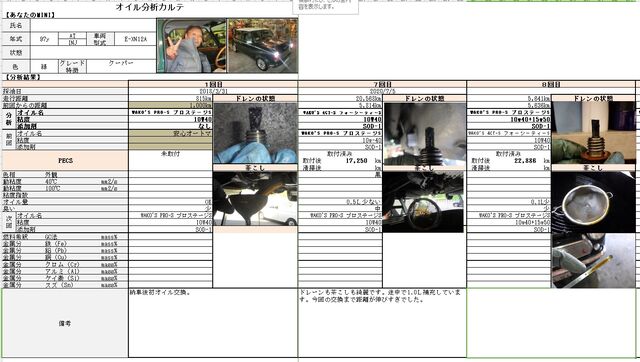The width and height of the screenshot is (640, 362).
Task: Select the 【分析結果】 section heading
Action: pyautogui.click(x=22, y=77)
